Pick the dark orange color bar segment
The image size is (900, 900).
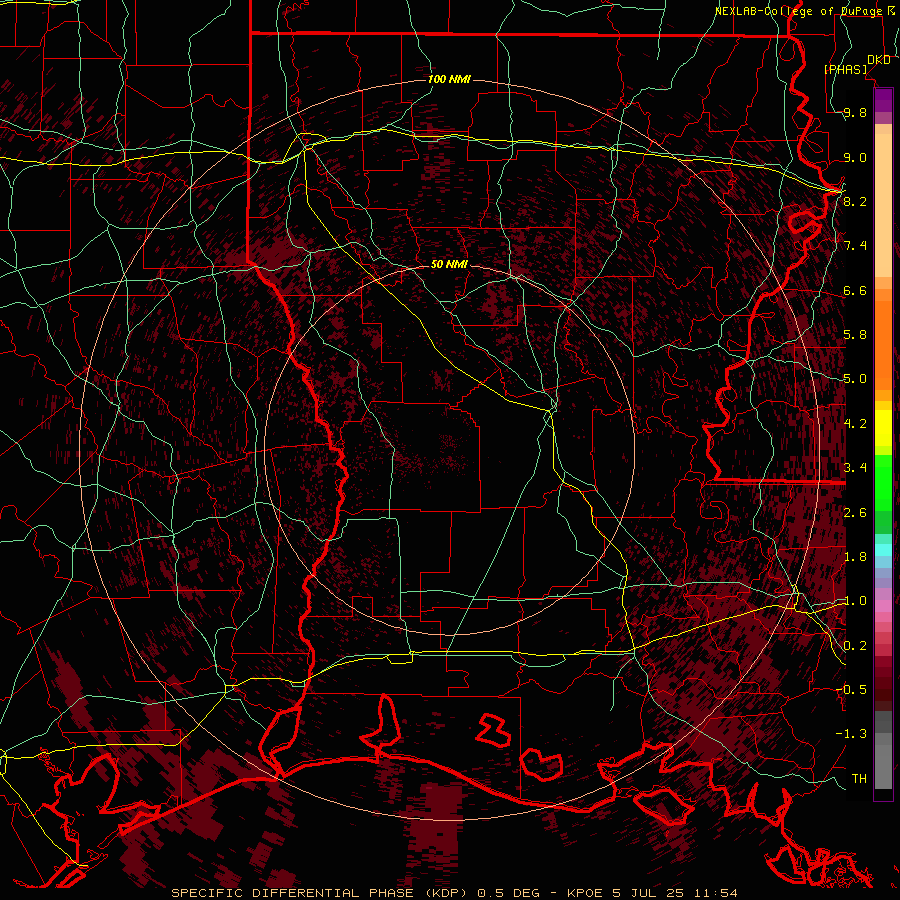(883, 344)
